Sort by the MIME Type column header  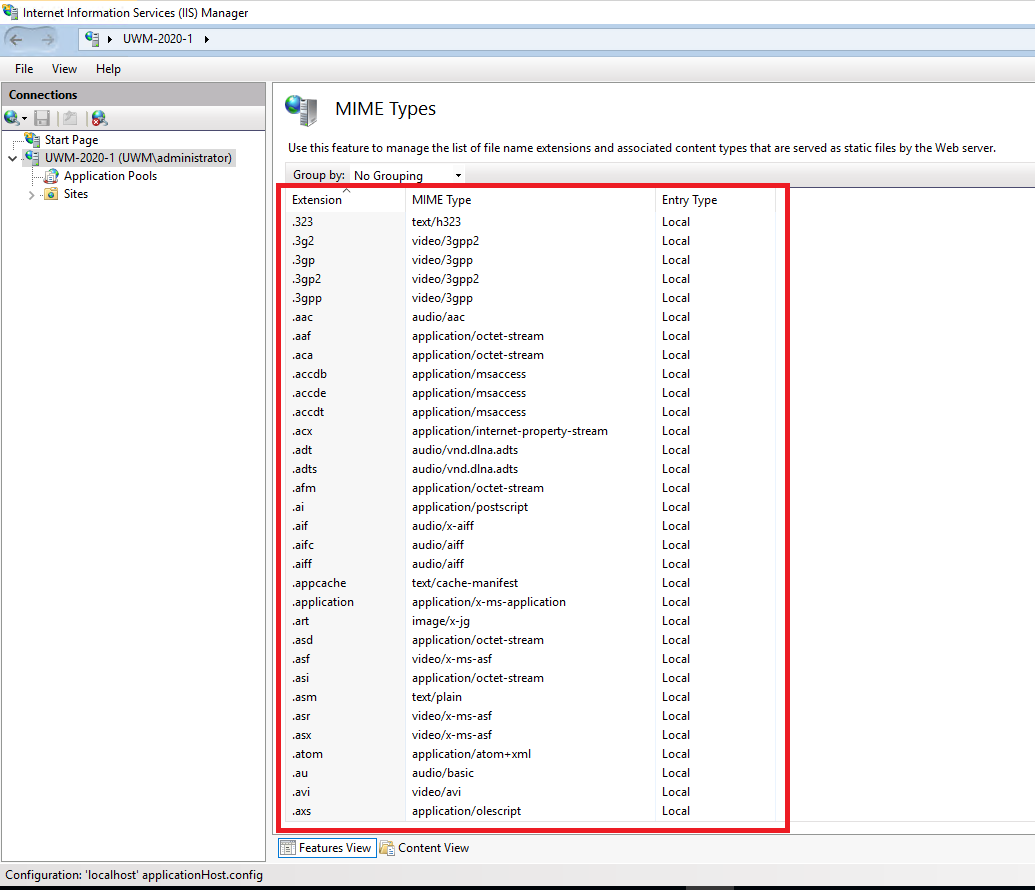point(441,200)
